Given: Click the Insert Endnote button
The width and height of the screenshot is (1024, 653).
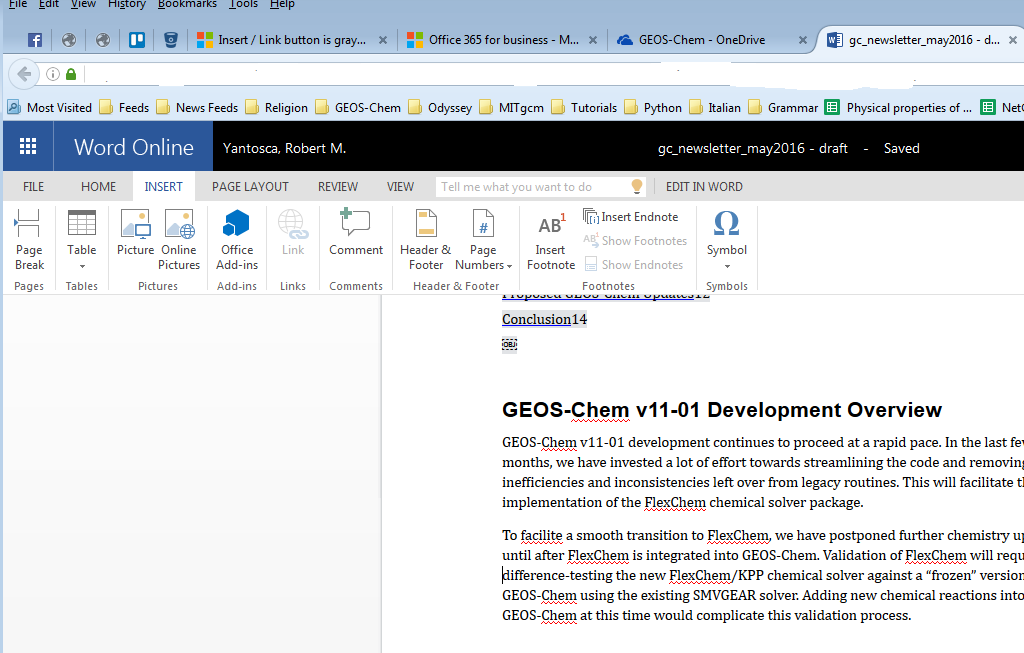Looking at the screenshot, I should (631, 217).
